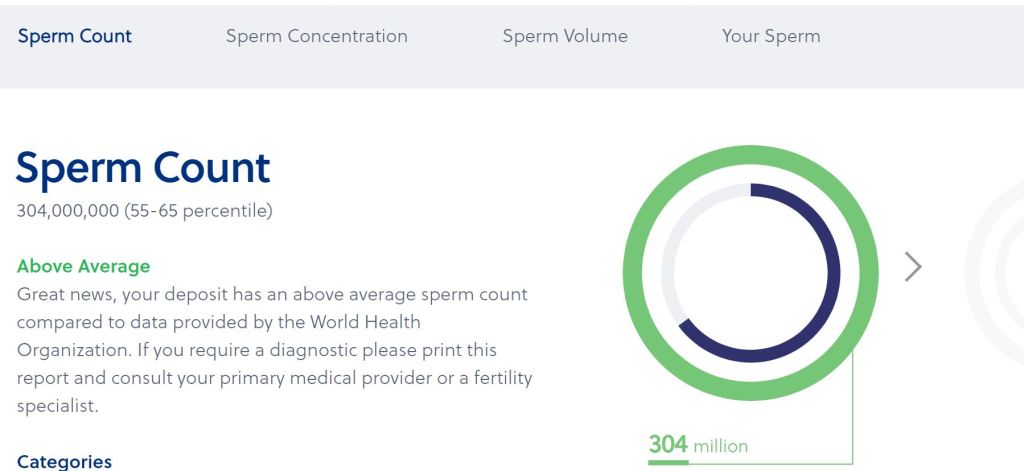Click the large "Sperm Count" heading

click(x=143, y=167)
